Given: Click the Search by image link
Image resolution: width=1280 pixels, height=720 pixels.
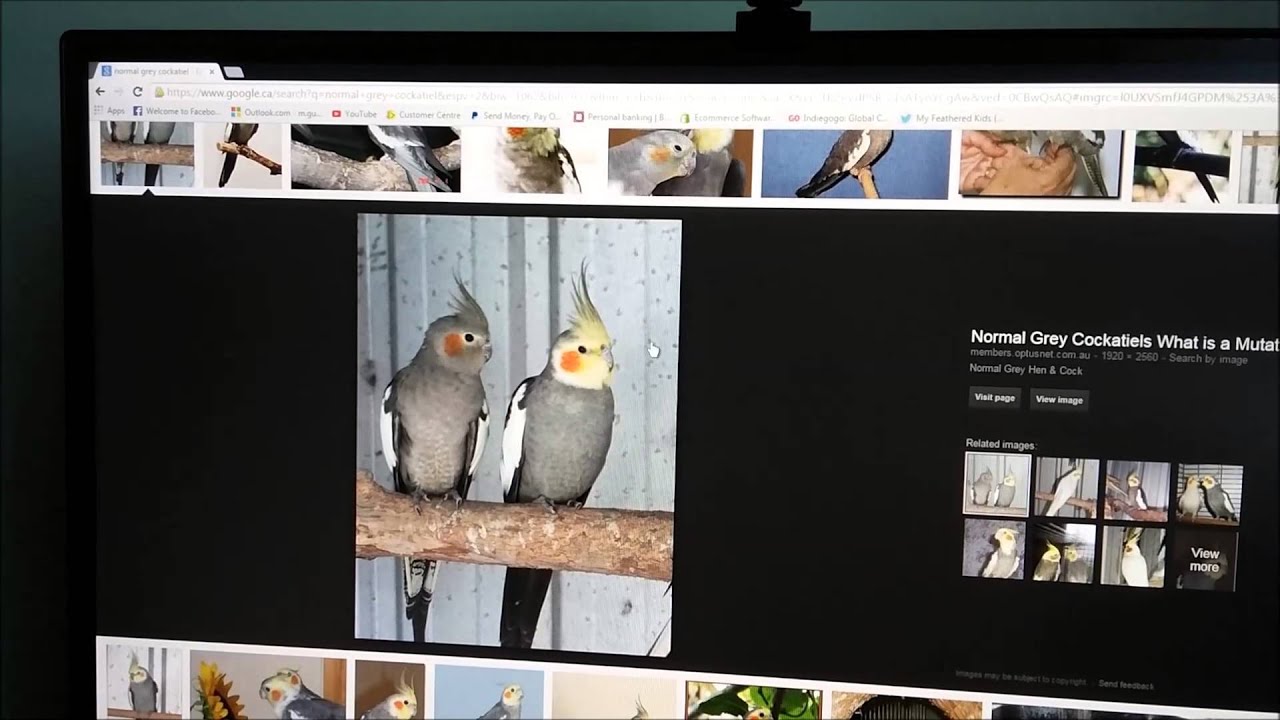Looking at the screenshot, I should pyautogui.click(x=1208, y=359).
